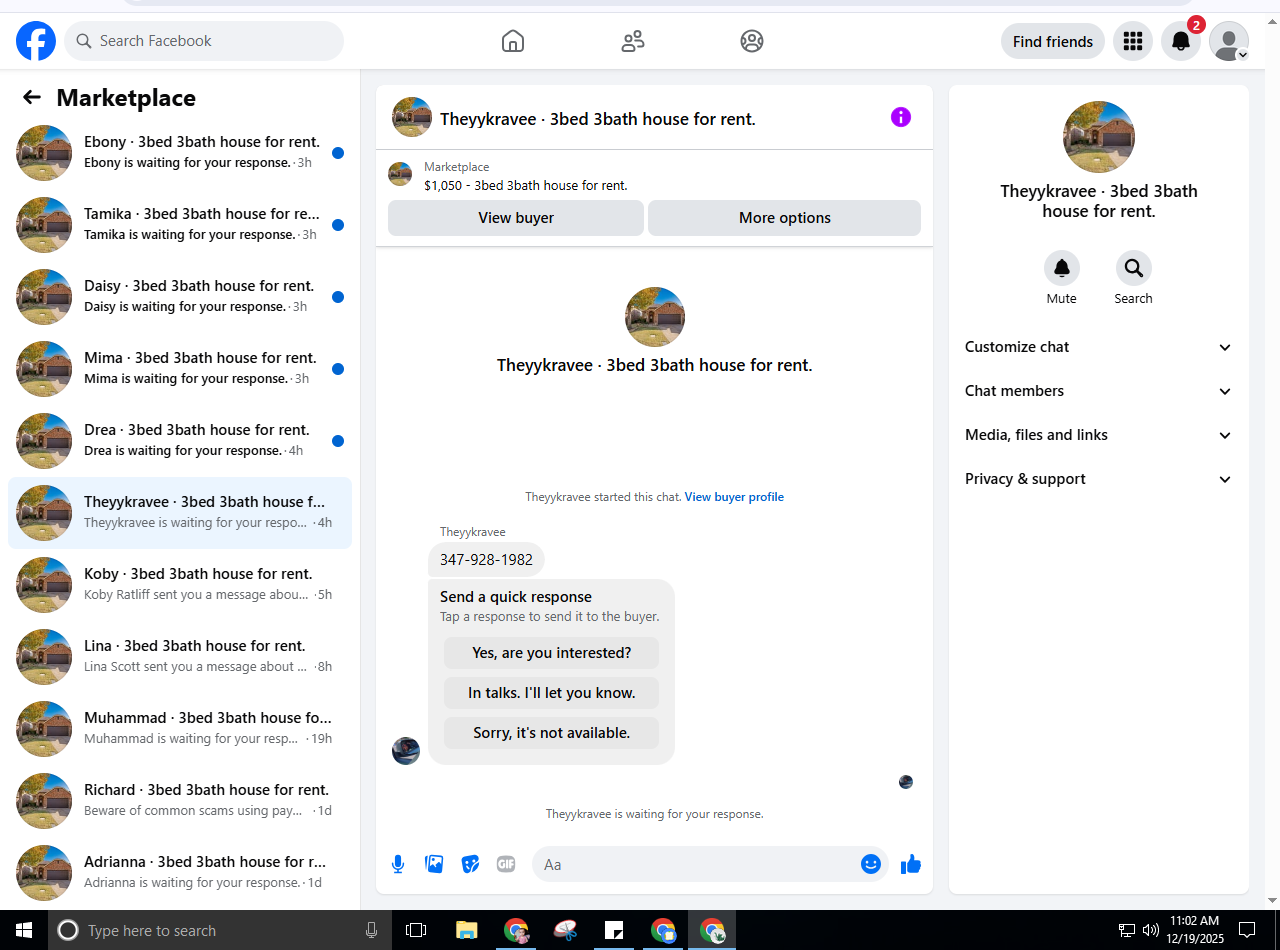Send a thumbs-up like

[x=910, y=864]
